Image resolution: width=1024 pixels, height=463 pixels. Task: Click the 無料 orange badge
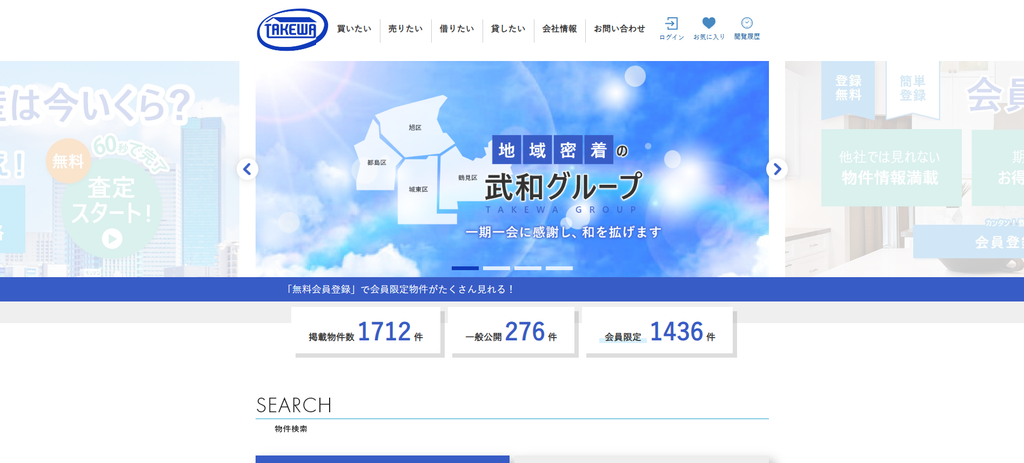[x=69, y=161]
